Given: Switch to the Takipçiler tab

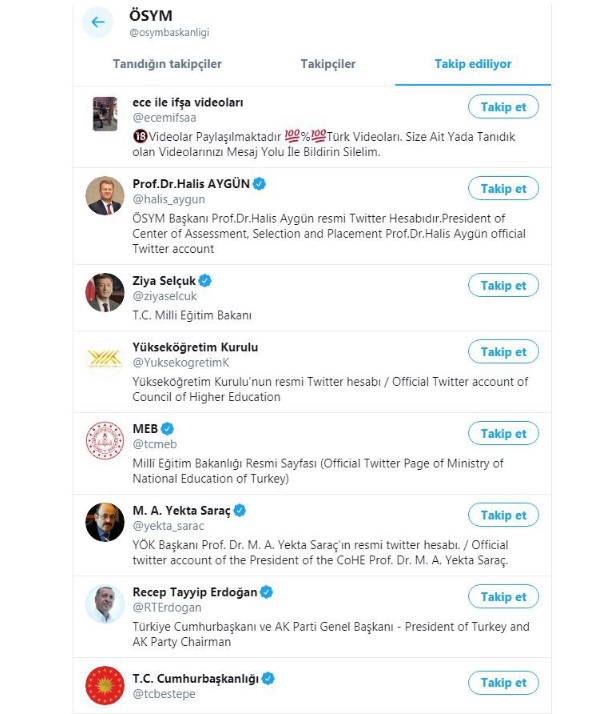Looking at the screenshot, I should (x=328, y=64).
